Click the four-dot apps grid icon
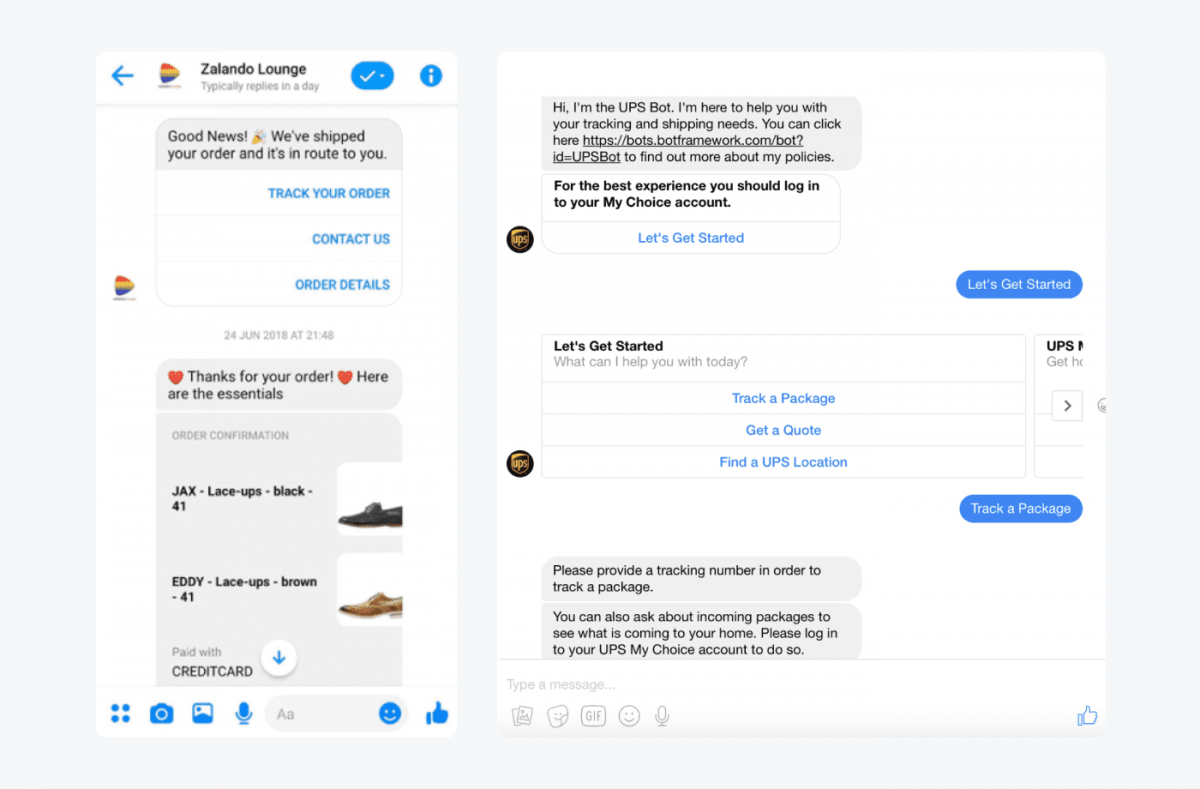The width and height of the screenshot is (1200, 789). tap(121, 713)
